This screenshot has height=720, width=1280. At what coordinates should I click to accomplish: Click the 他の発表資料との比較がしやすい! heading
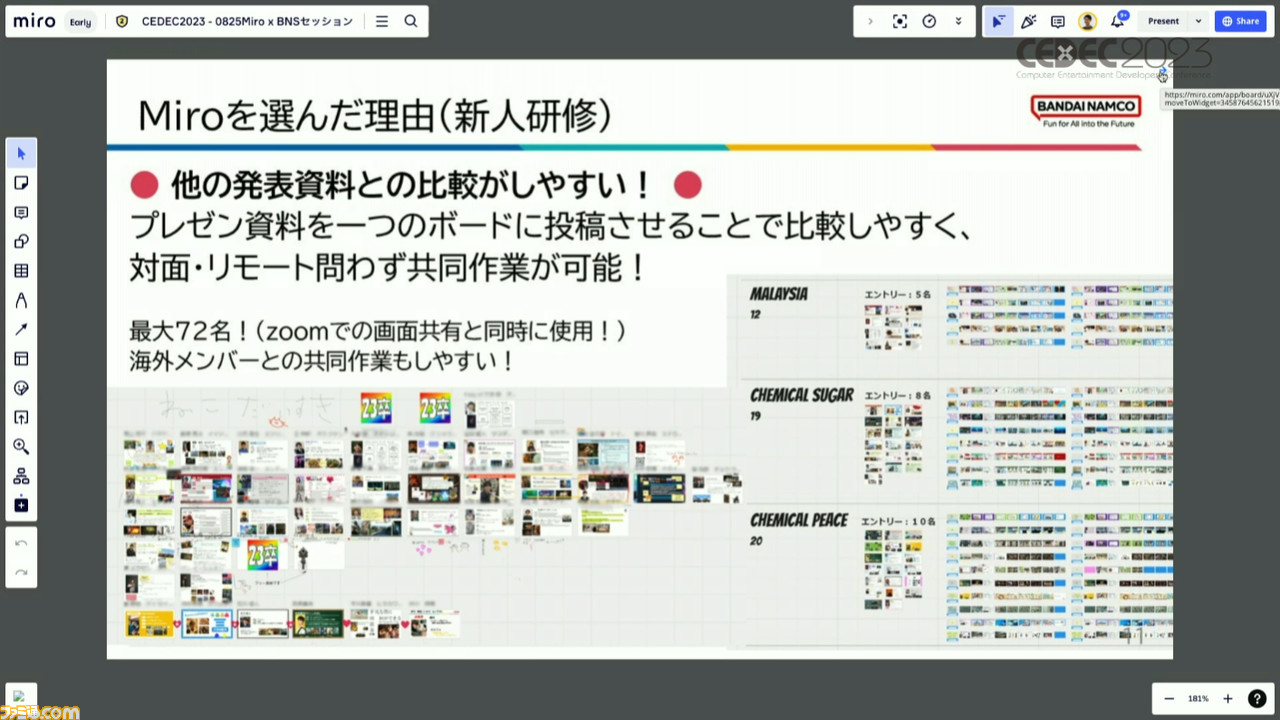point(411,185)
